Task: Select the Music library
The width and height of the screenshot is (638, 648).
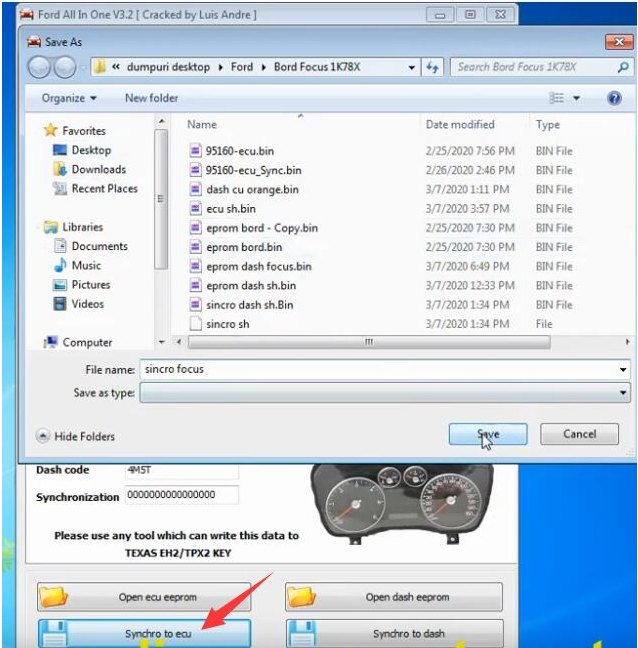Action: 86,265
